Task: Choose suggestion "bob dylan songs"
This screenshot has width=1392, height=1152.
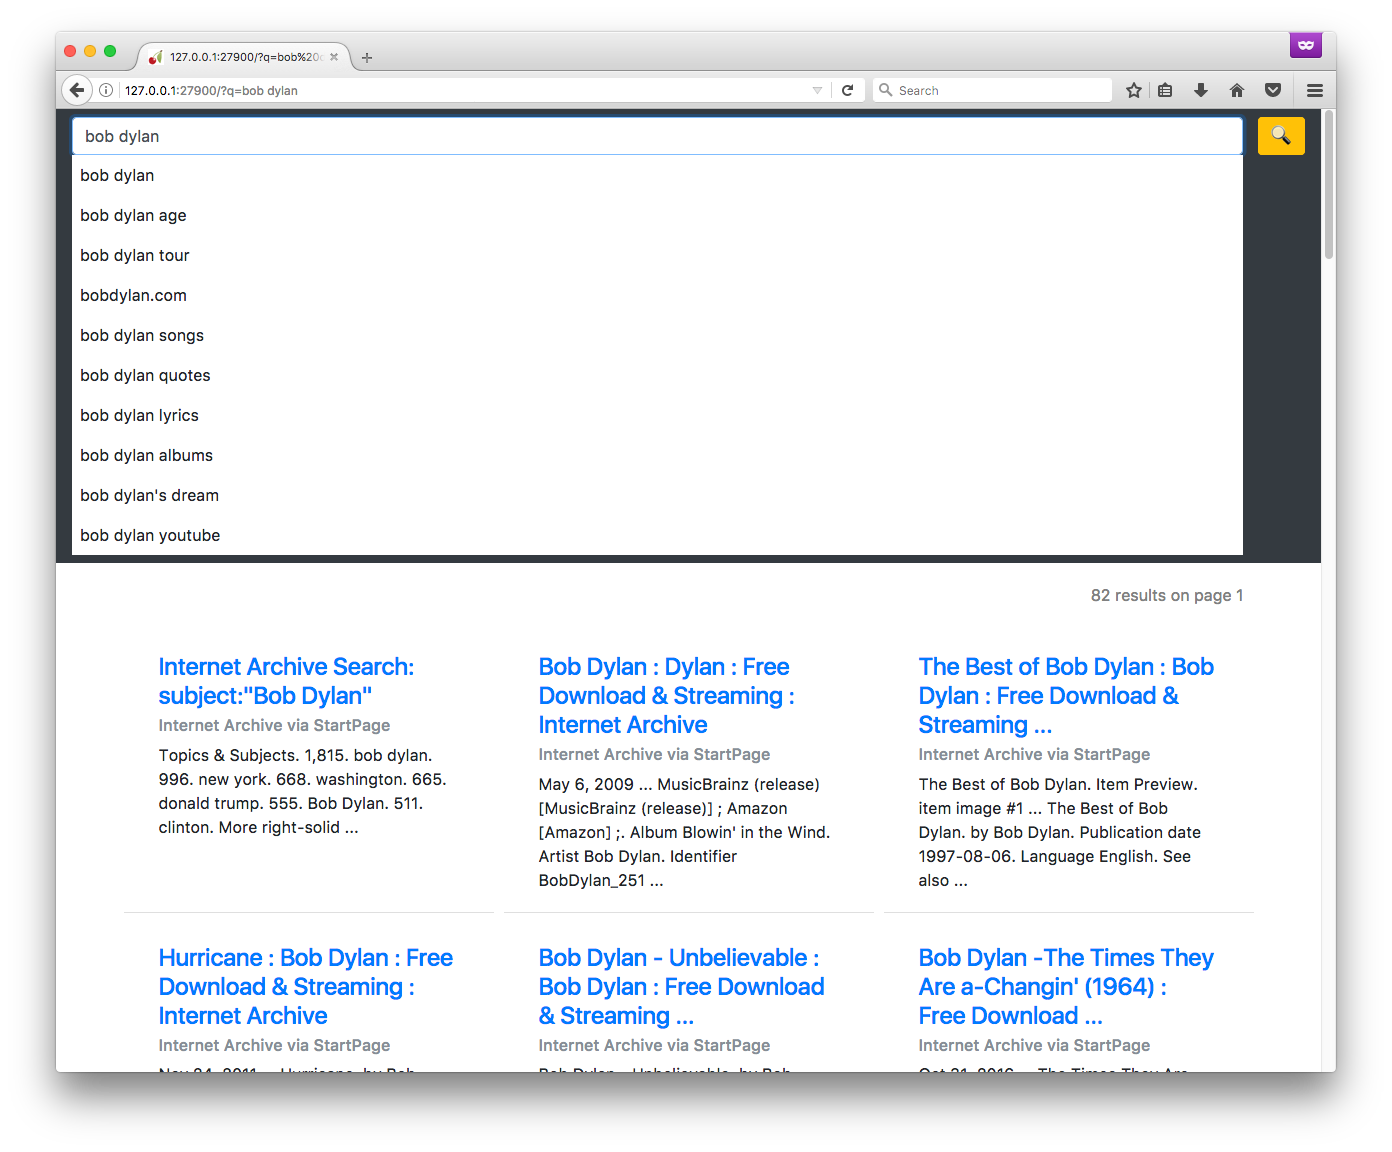Action: [x=657, y=335]
